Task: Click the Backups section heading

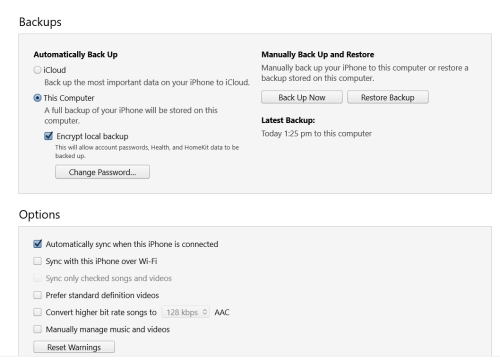Action: click(x=40, y=22)
